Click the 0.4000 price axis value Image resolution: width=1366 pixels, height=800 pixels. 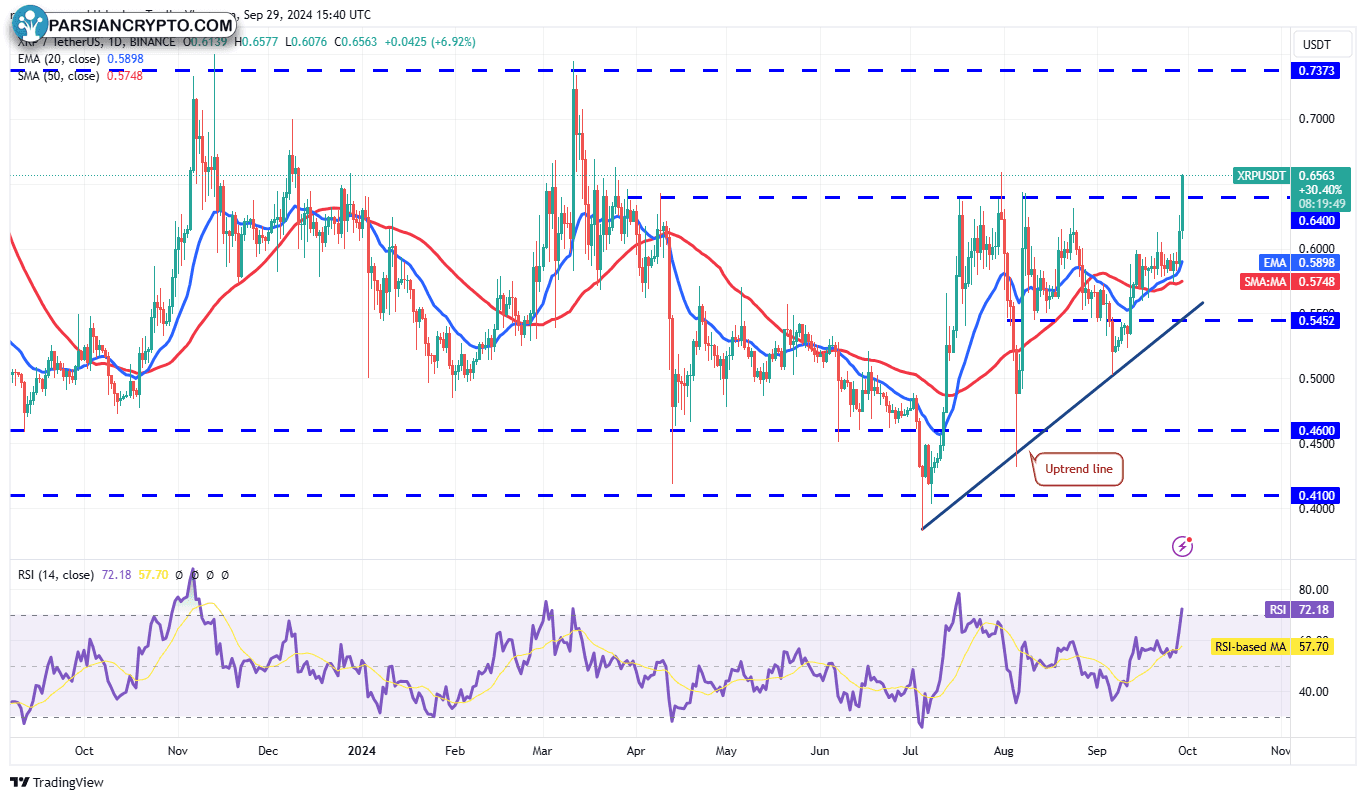[1317, 508]
